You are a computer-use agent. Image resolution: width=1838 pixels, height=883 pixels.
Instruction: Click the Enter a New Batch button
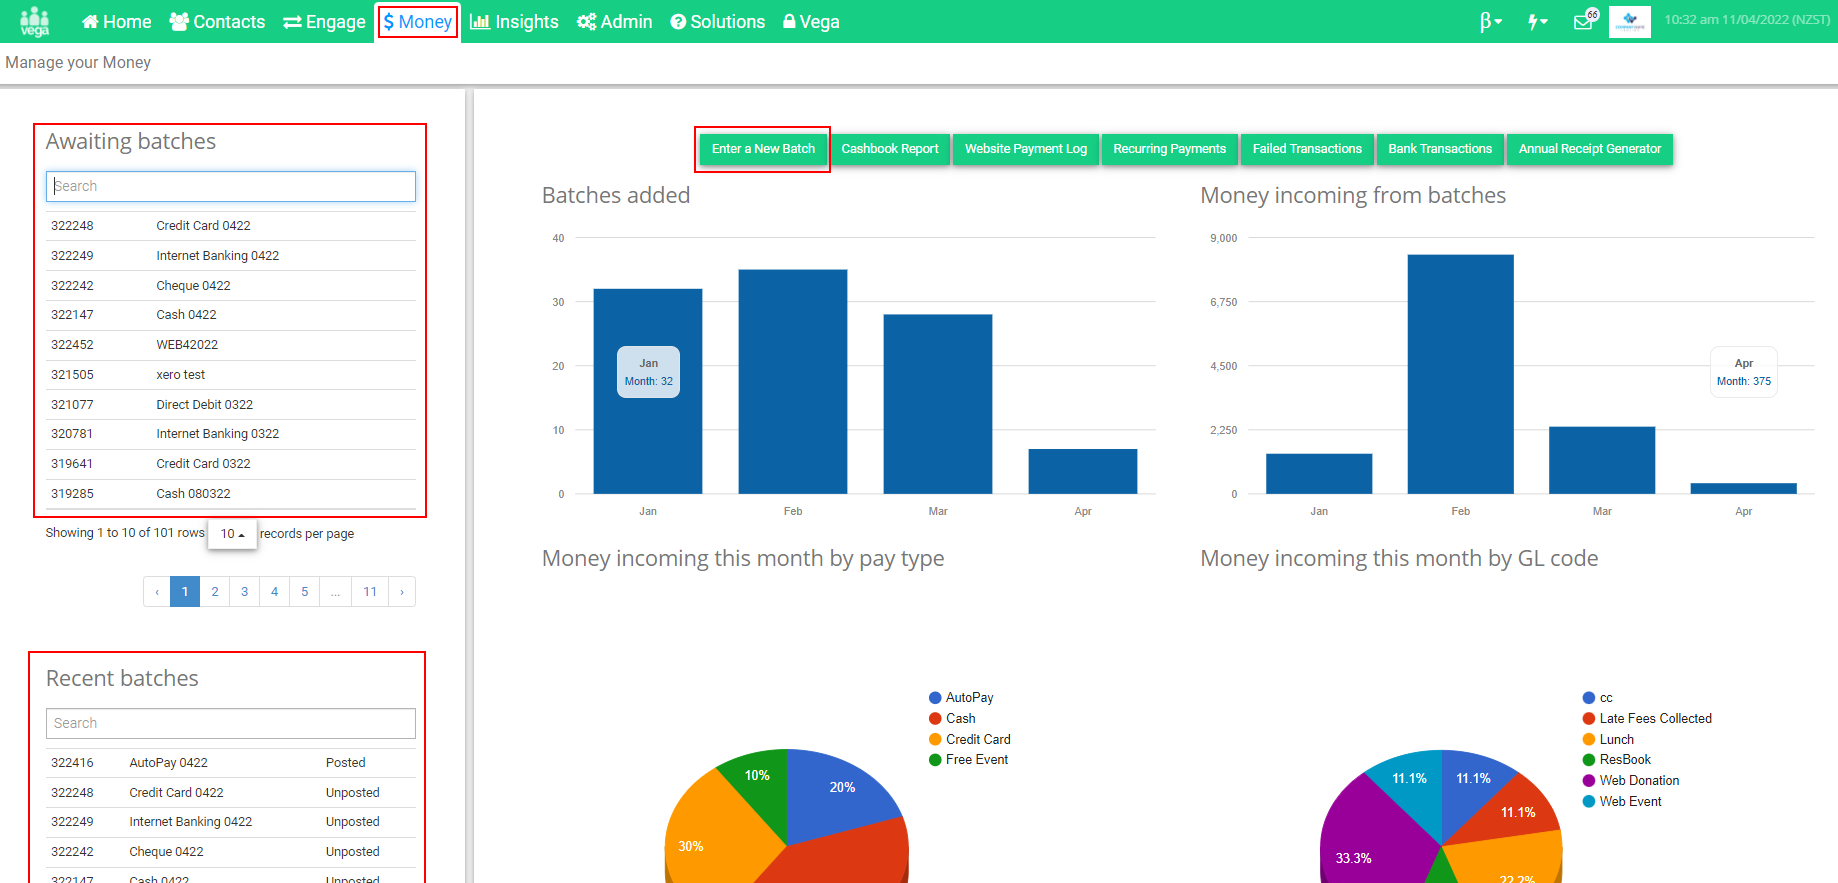(x=763, y=149)
